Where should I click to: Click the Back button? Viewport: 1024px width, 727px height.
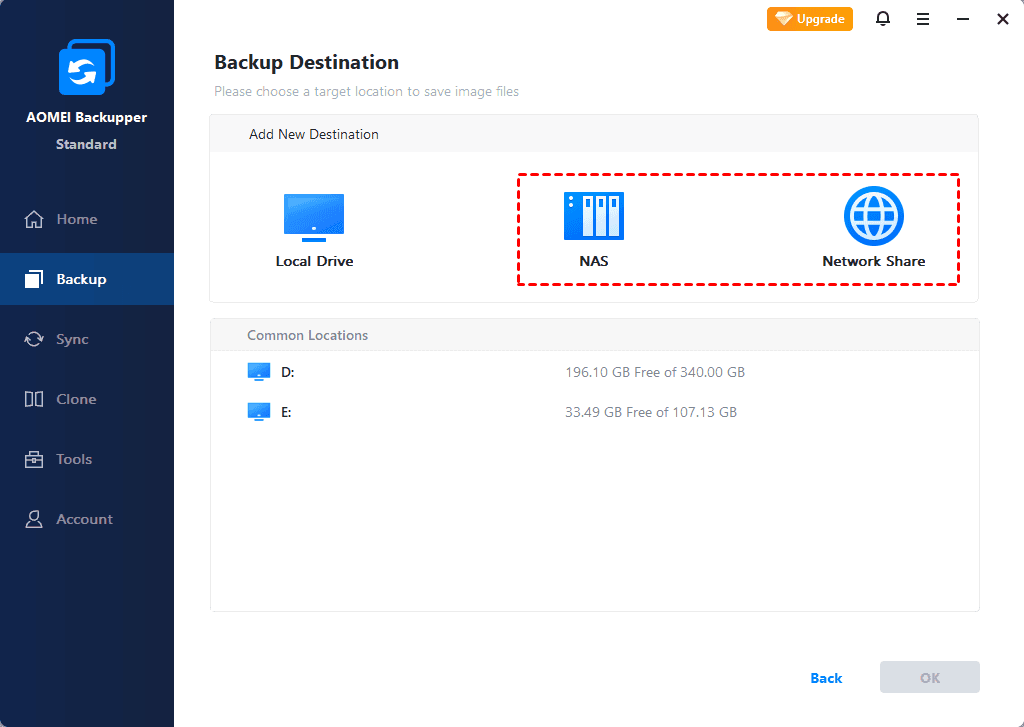pos(826,678)
